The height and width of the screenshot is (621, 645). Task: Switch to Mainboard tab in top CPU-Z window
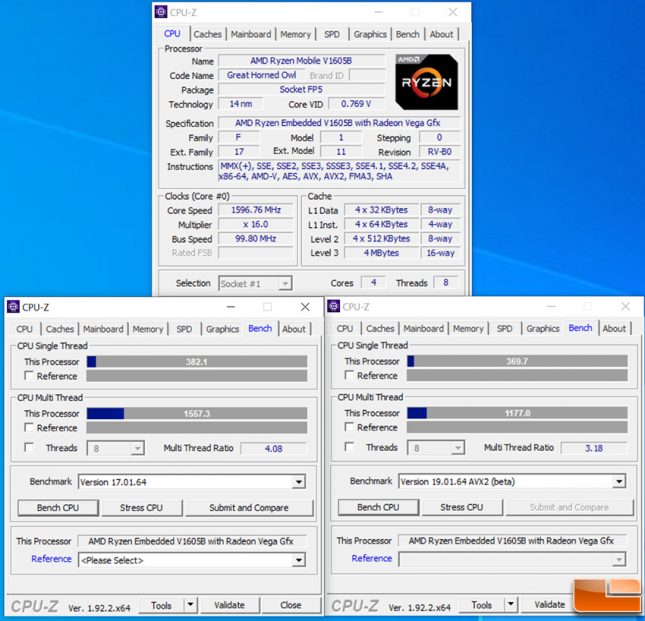pos(251,34)
